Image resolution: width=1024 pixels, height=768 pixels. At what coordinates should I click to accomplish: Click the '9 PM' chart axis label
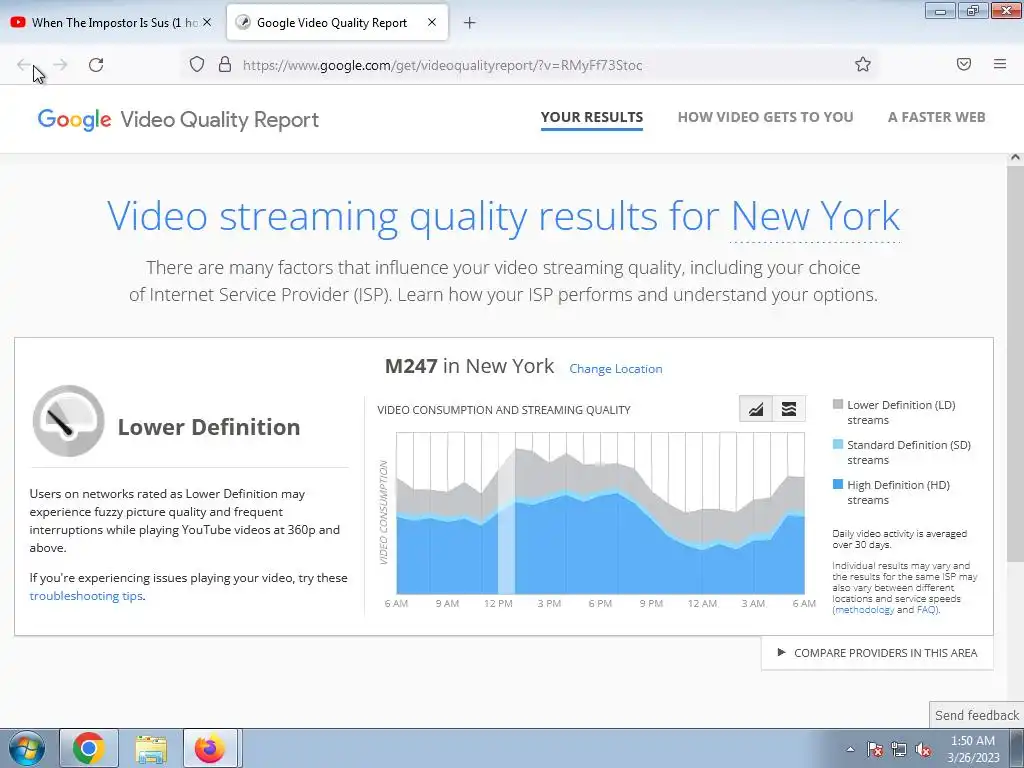click(x=651, y=603)
